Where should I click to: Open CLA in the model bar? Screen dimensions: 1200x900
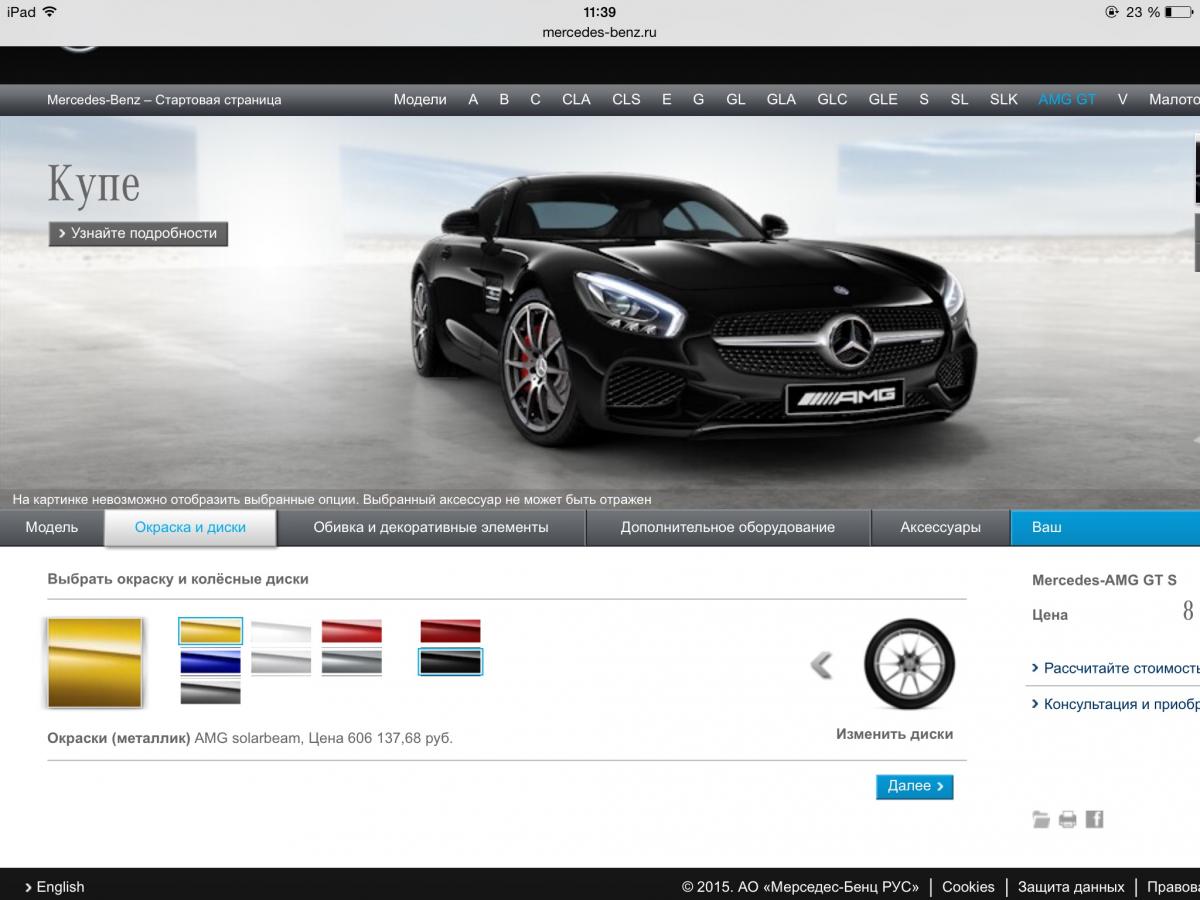click(576, 99)
